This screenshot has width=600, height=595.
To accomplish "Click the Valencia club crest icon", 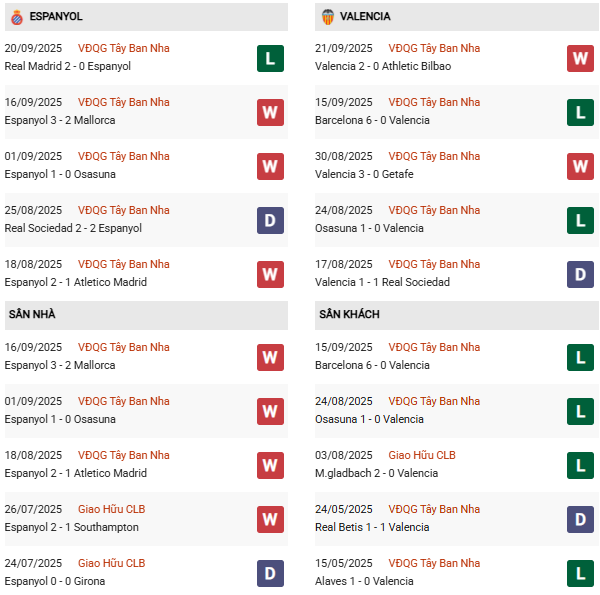I will (327, 17).
